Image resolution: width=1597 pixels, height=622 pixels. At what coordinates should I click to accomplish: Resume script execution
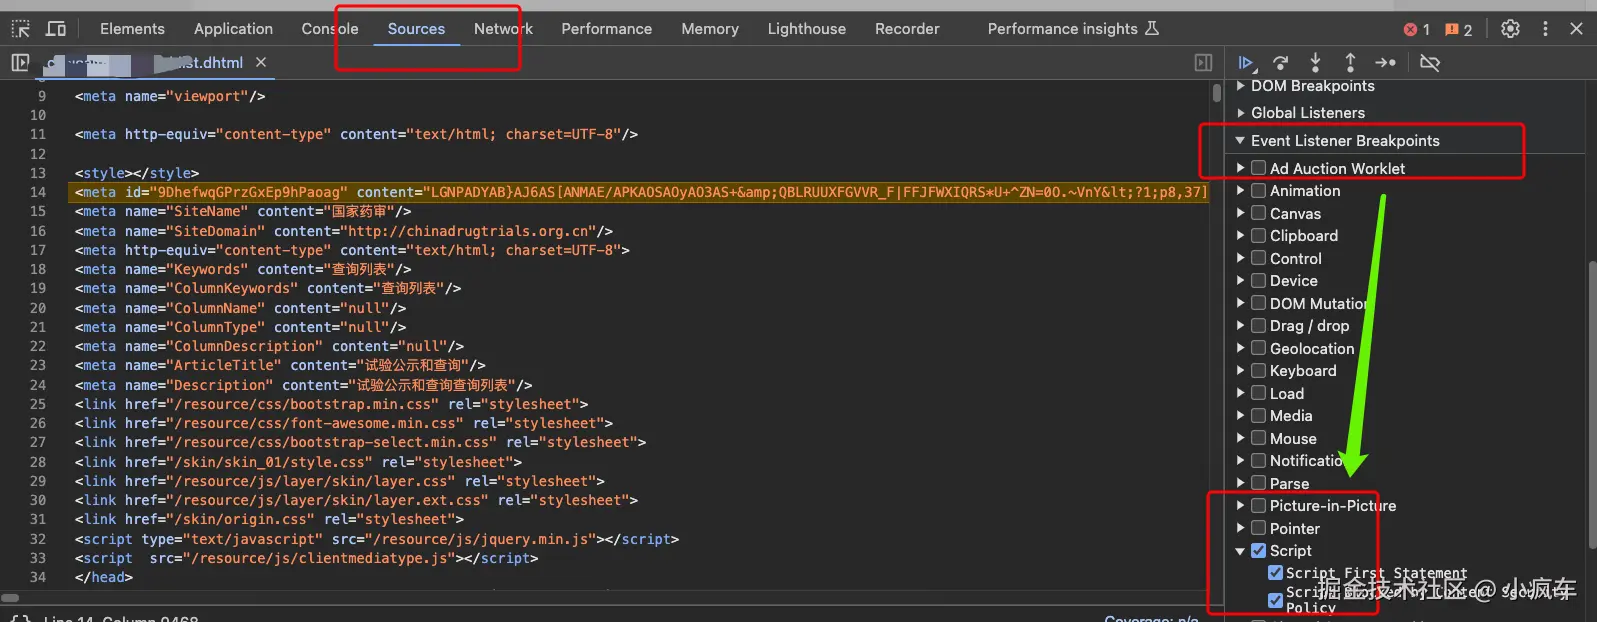1246,63
